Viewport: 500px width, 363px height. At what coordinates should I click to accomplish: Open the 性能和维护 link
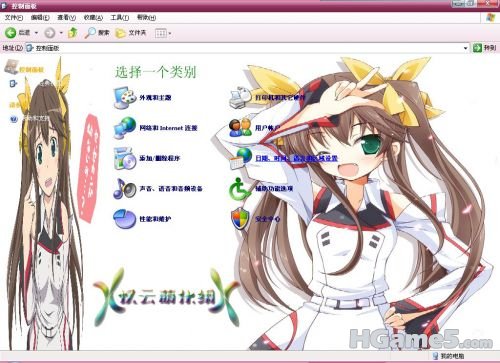pyautogui.click(x=155, y=219)
